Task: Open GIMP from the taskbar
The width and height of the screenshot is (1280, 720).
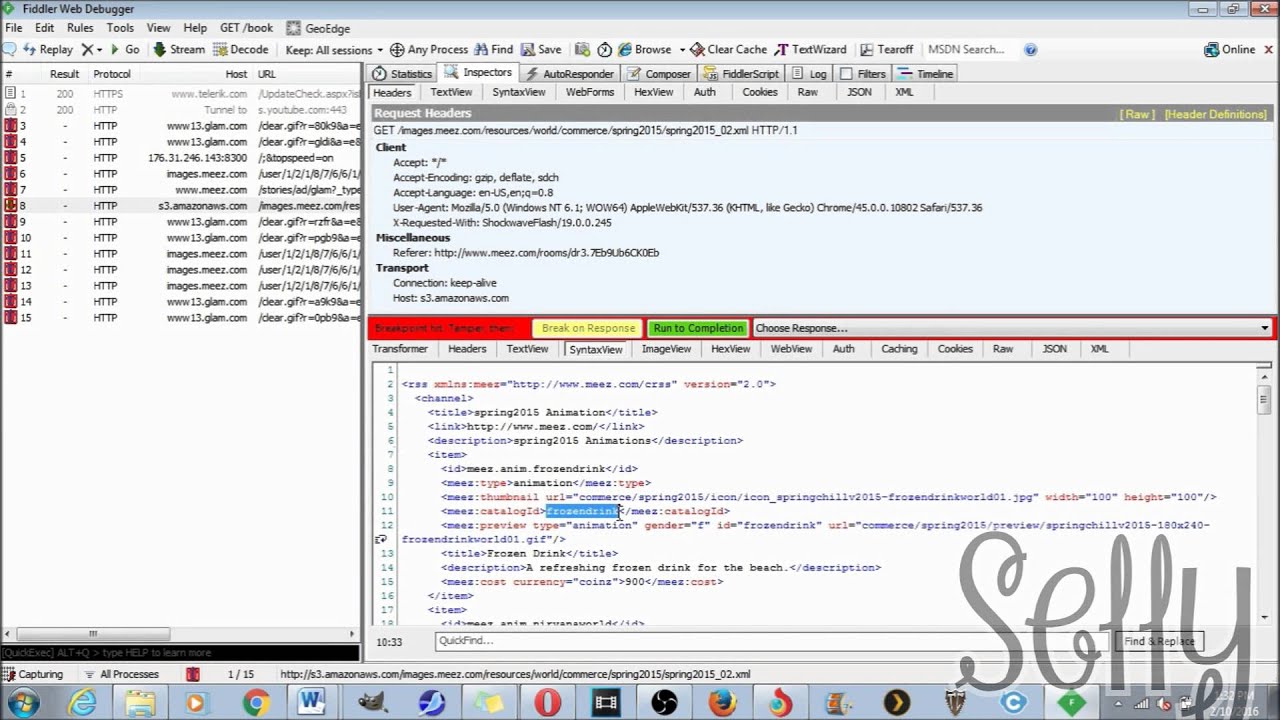Action: click(x=372, y=703)
